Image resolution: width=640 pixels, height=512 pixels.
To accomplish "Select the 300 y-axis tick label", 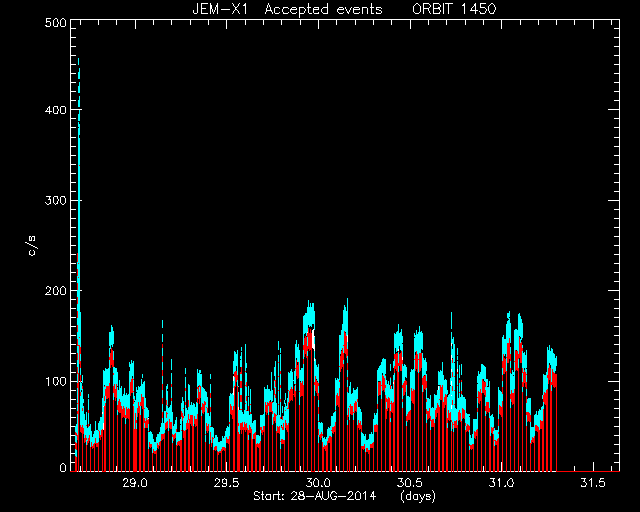I will pos(55,201).
